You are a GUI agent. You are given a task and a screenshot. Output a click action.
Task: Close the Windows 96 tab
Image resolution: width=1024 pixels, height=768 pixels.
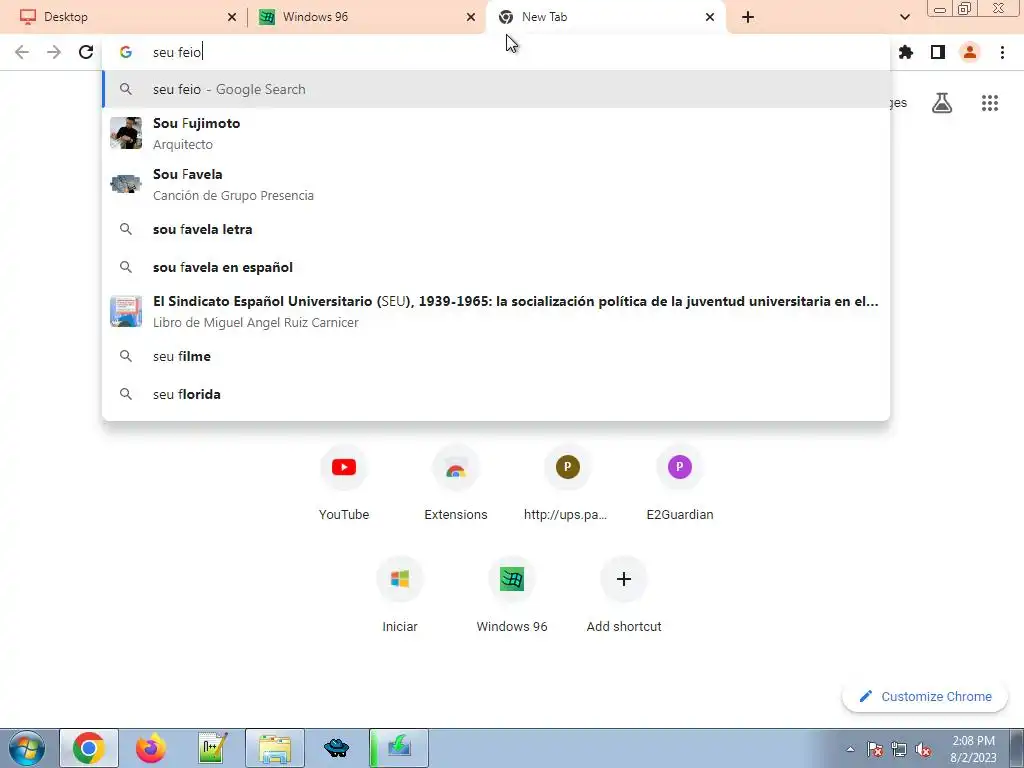471,17
